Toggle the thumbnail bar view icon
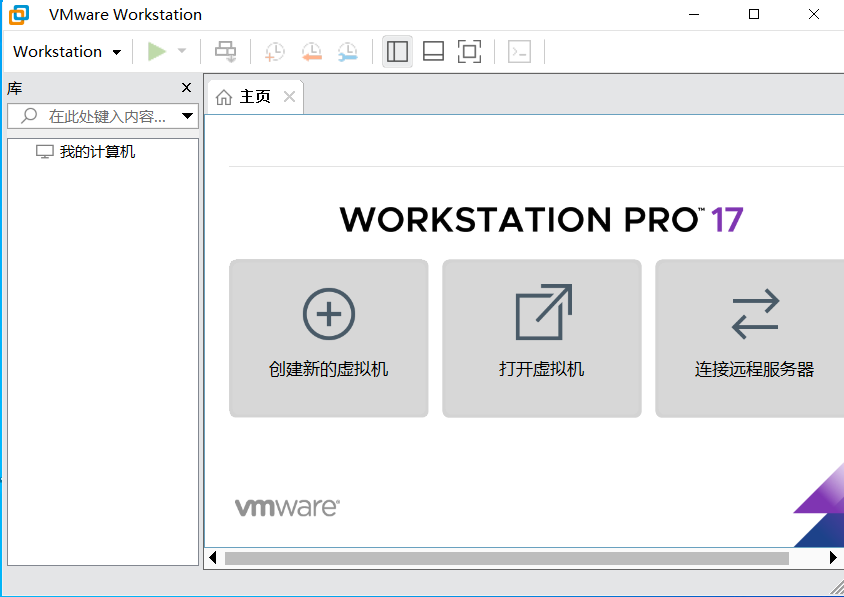 pyautogui.click(x=433, y=52)
